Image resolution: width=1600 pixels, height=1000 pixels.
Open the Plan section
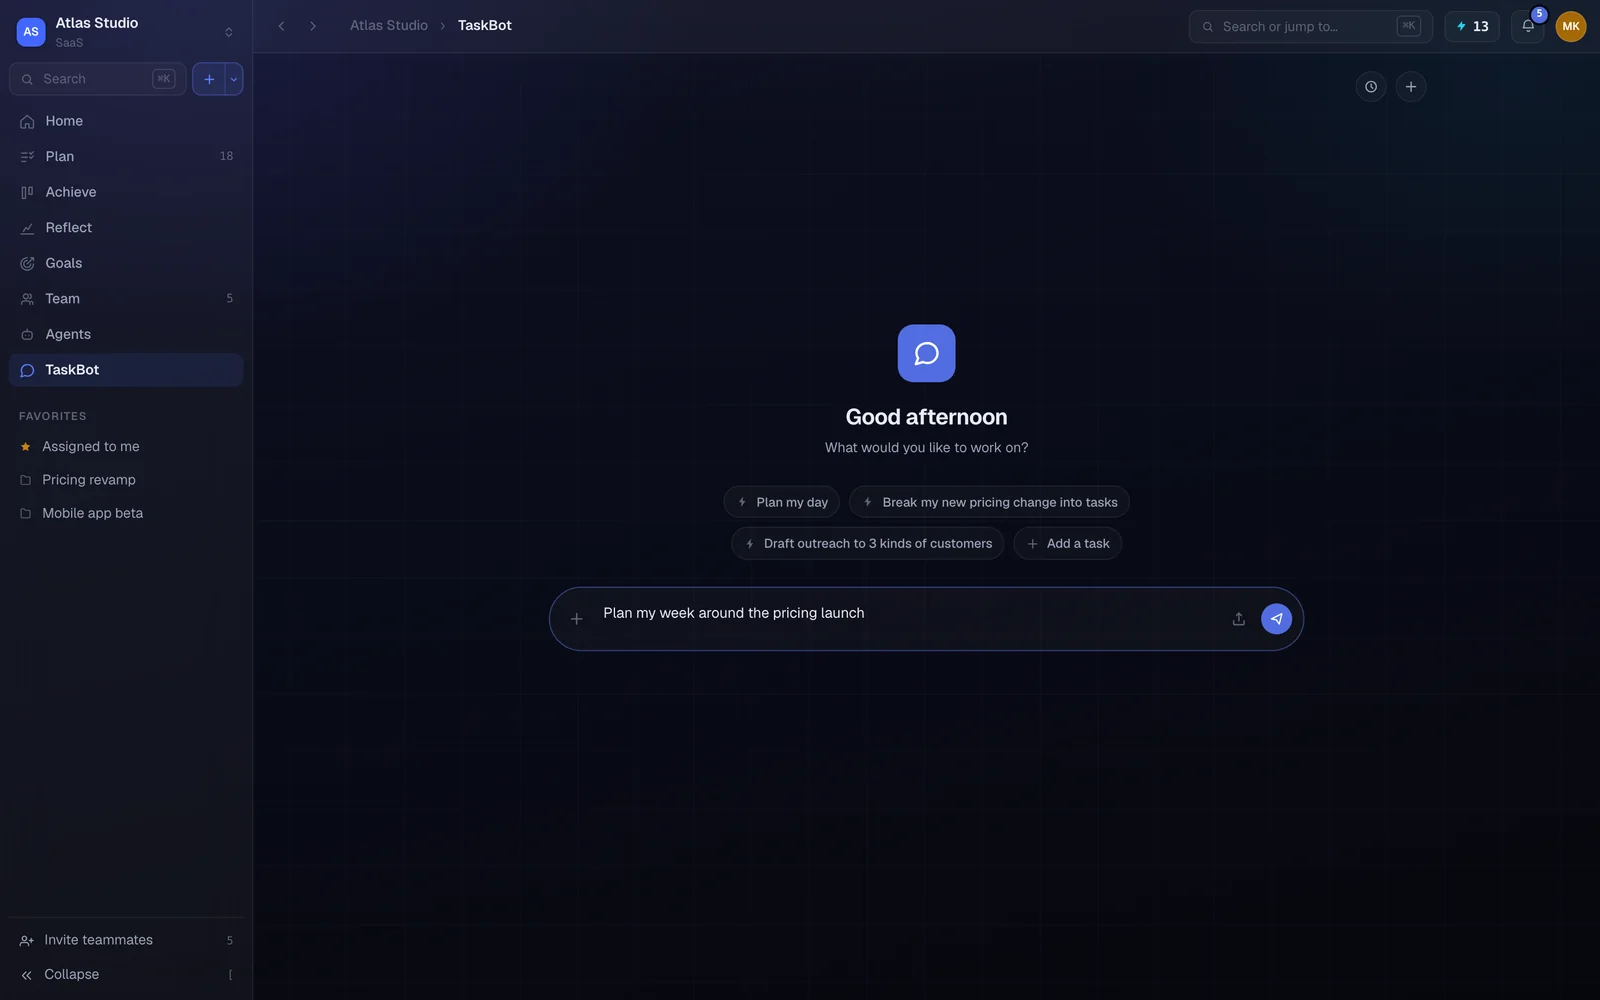(x=126, y=156)
